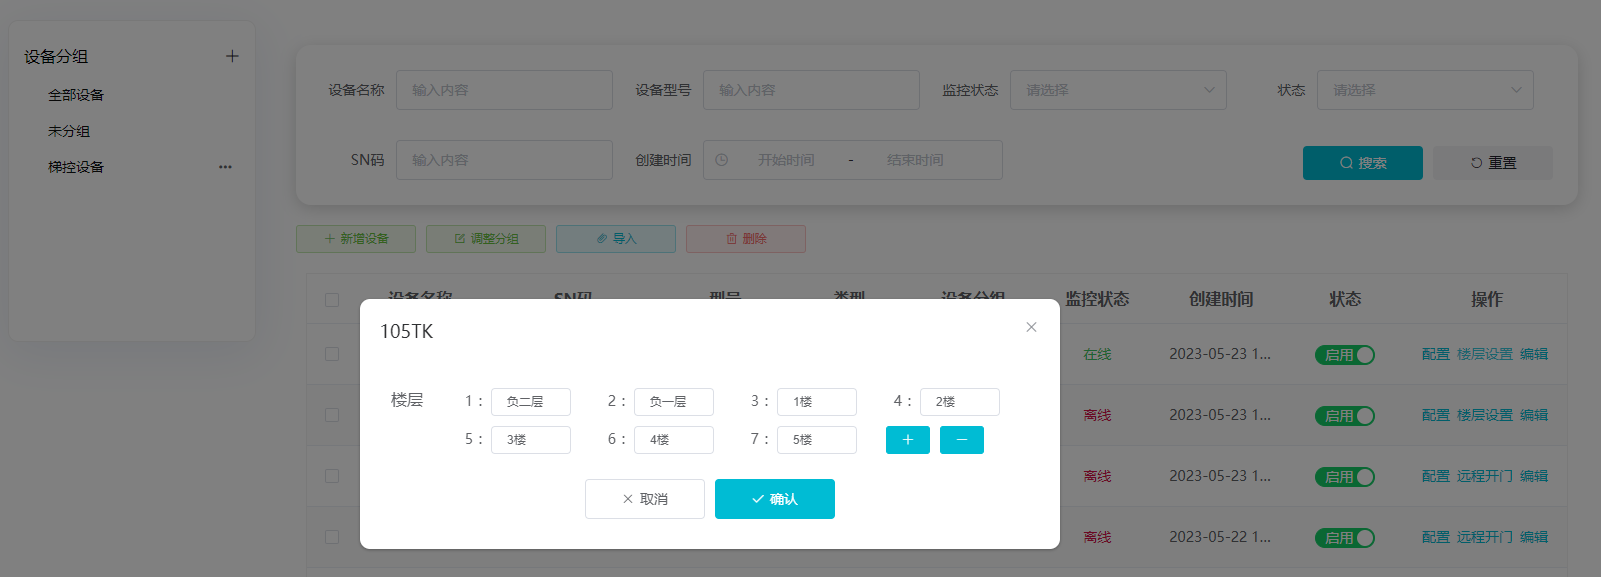Edit floor 6 field containing 4楼

(x=674, y=440)
